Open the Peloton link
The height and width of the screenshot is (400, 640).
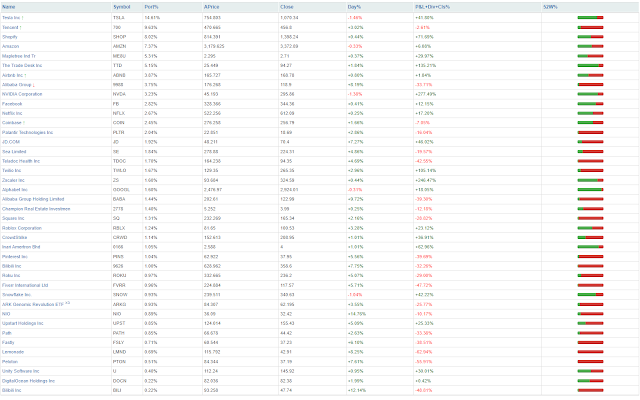coord(10,362)
